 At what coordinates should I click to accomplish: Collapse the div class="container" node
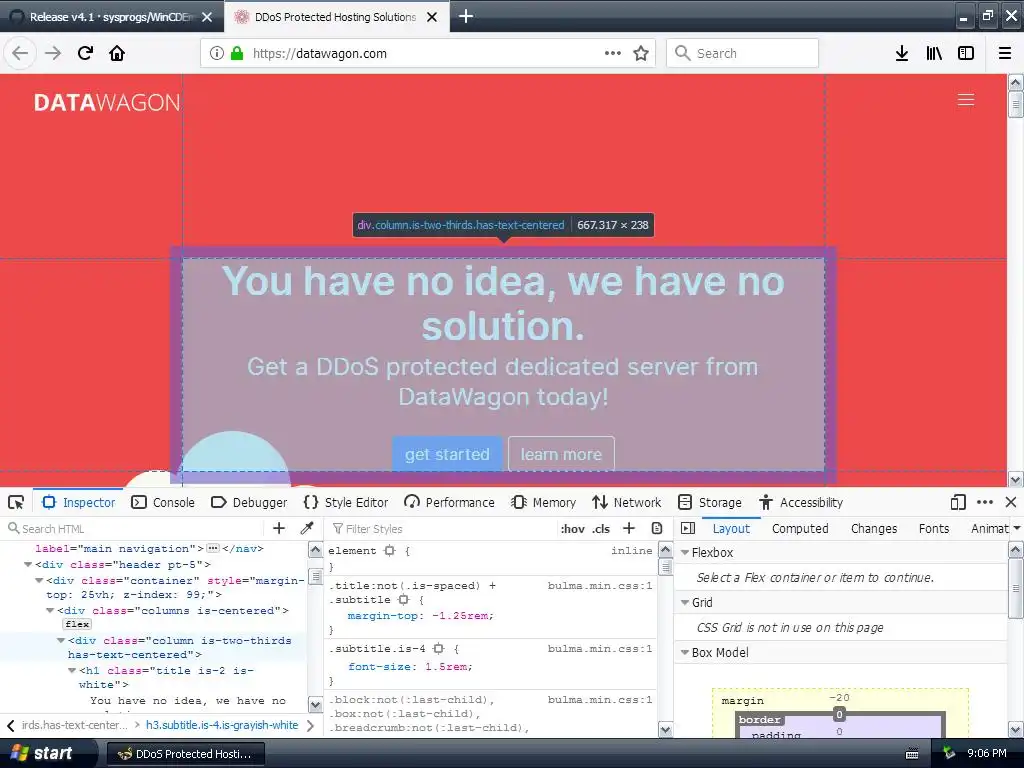(x=39, y=580)
